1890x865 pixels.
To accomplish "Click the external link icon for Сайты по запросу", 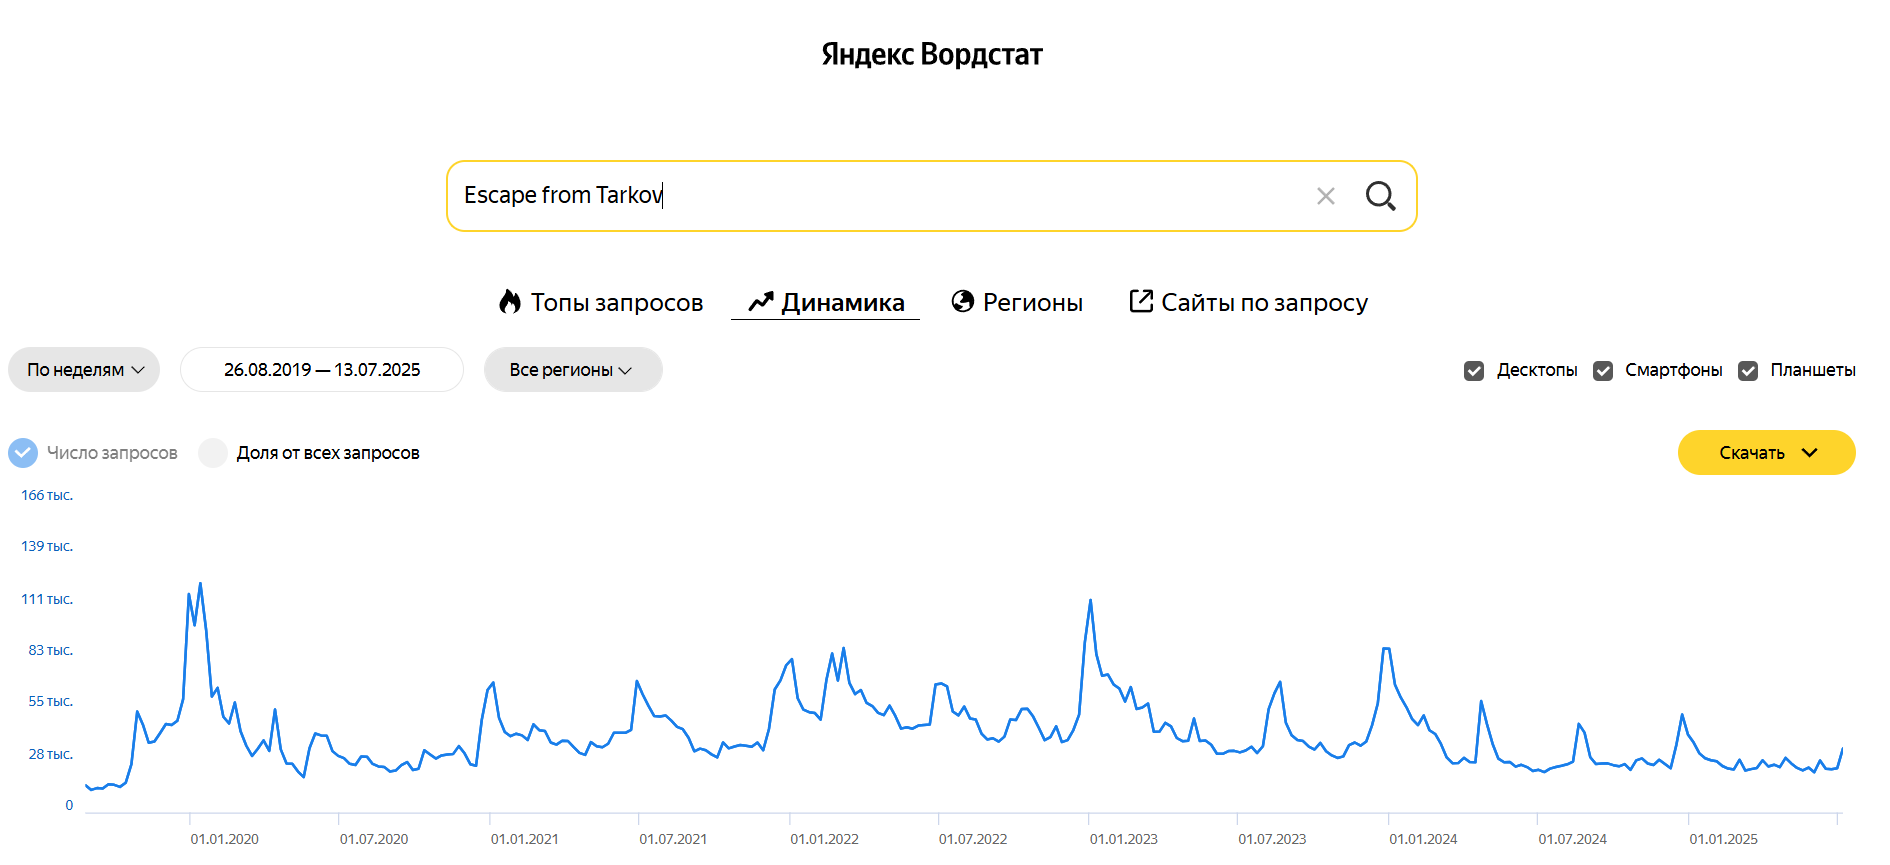I will (1140, 301).
